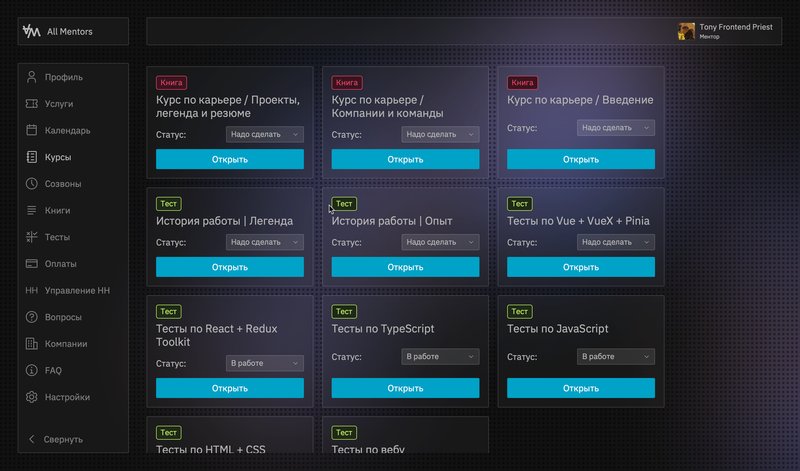
Task: Open Тесты по React + Redux Toolkit
Action: tap(230, 388)
